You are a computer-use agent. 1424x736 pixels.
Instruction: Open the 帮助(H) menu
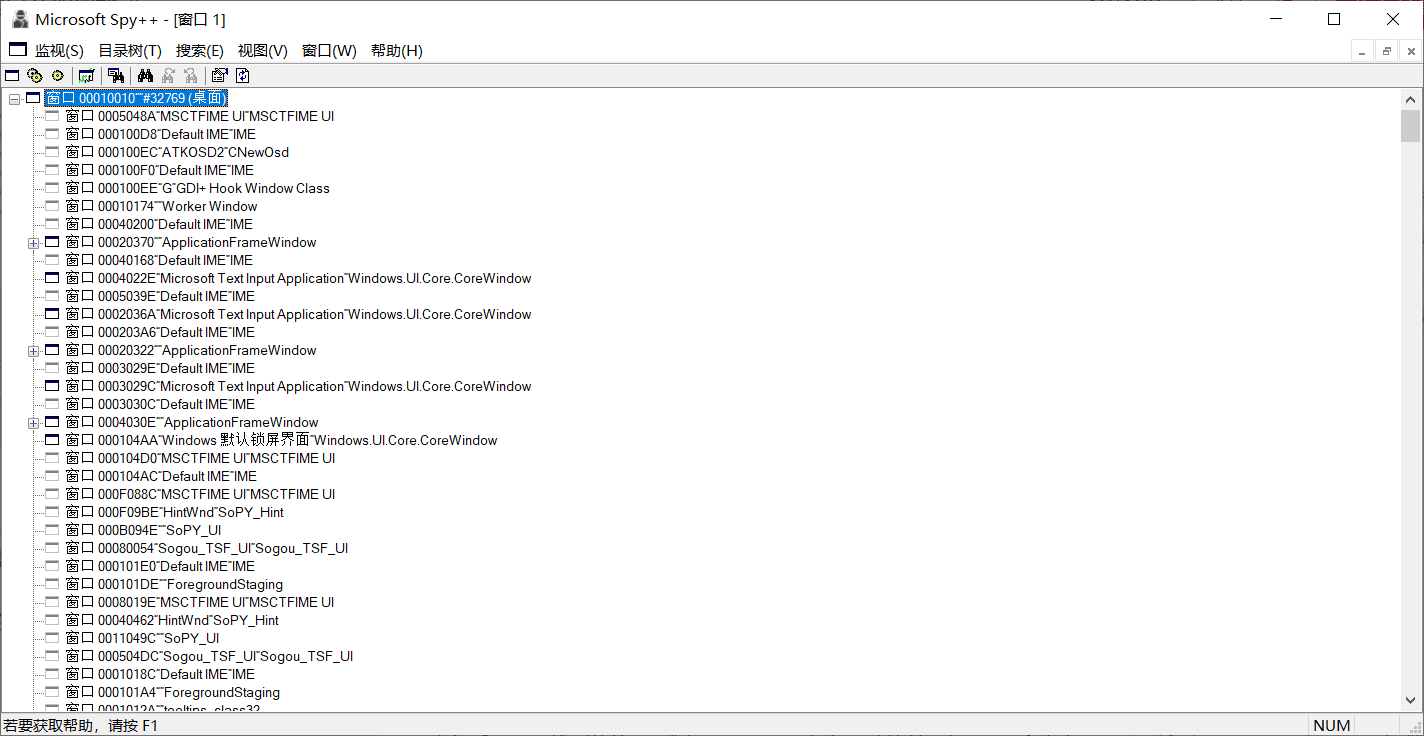(x=397, y=51)
